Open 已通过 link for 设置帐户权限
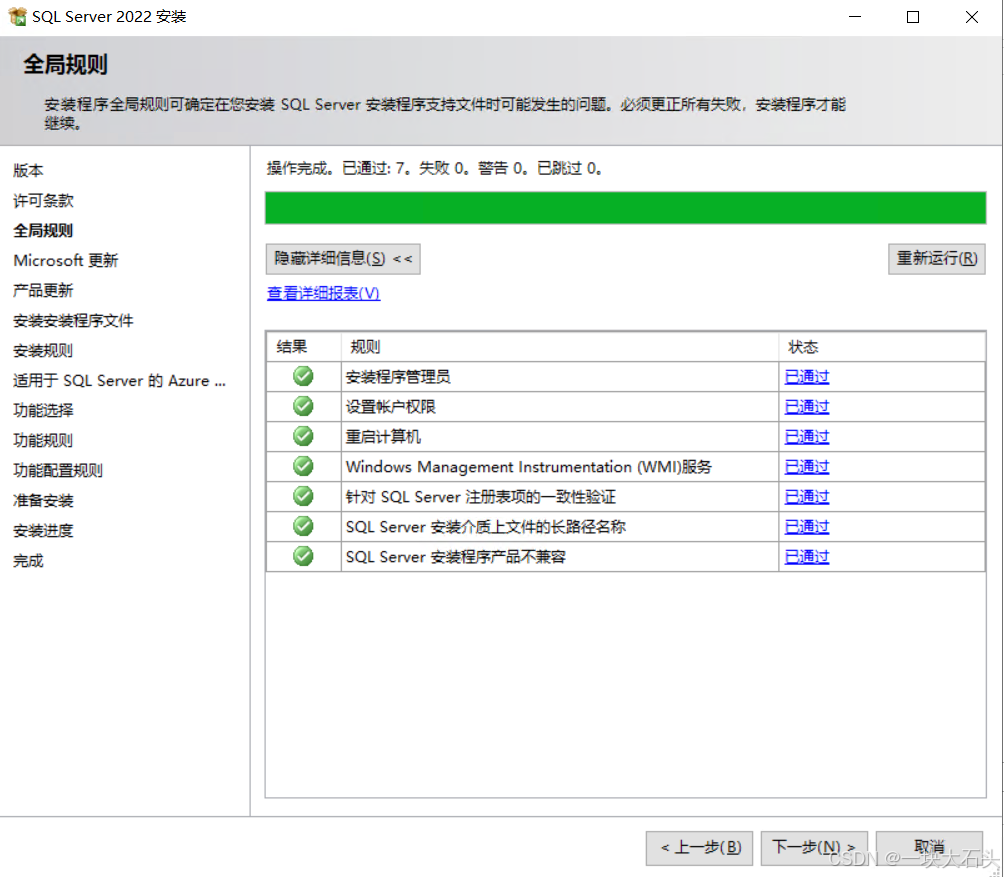Screen dimensions: 1004x877 (807, 407)
